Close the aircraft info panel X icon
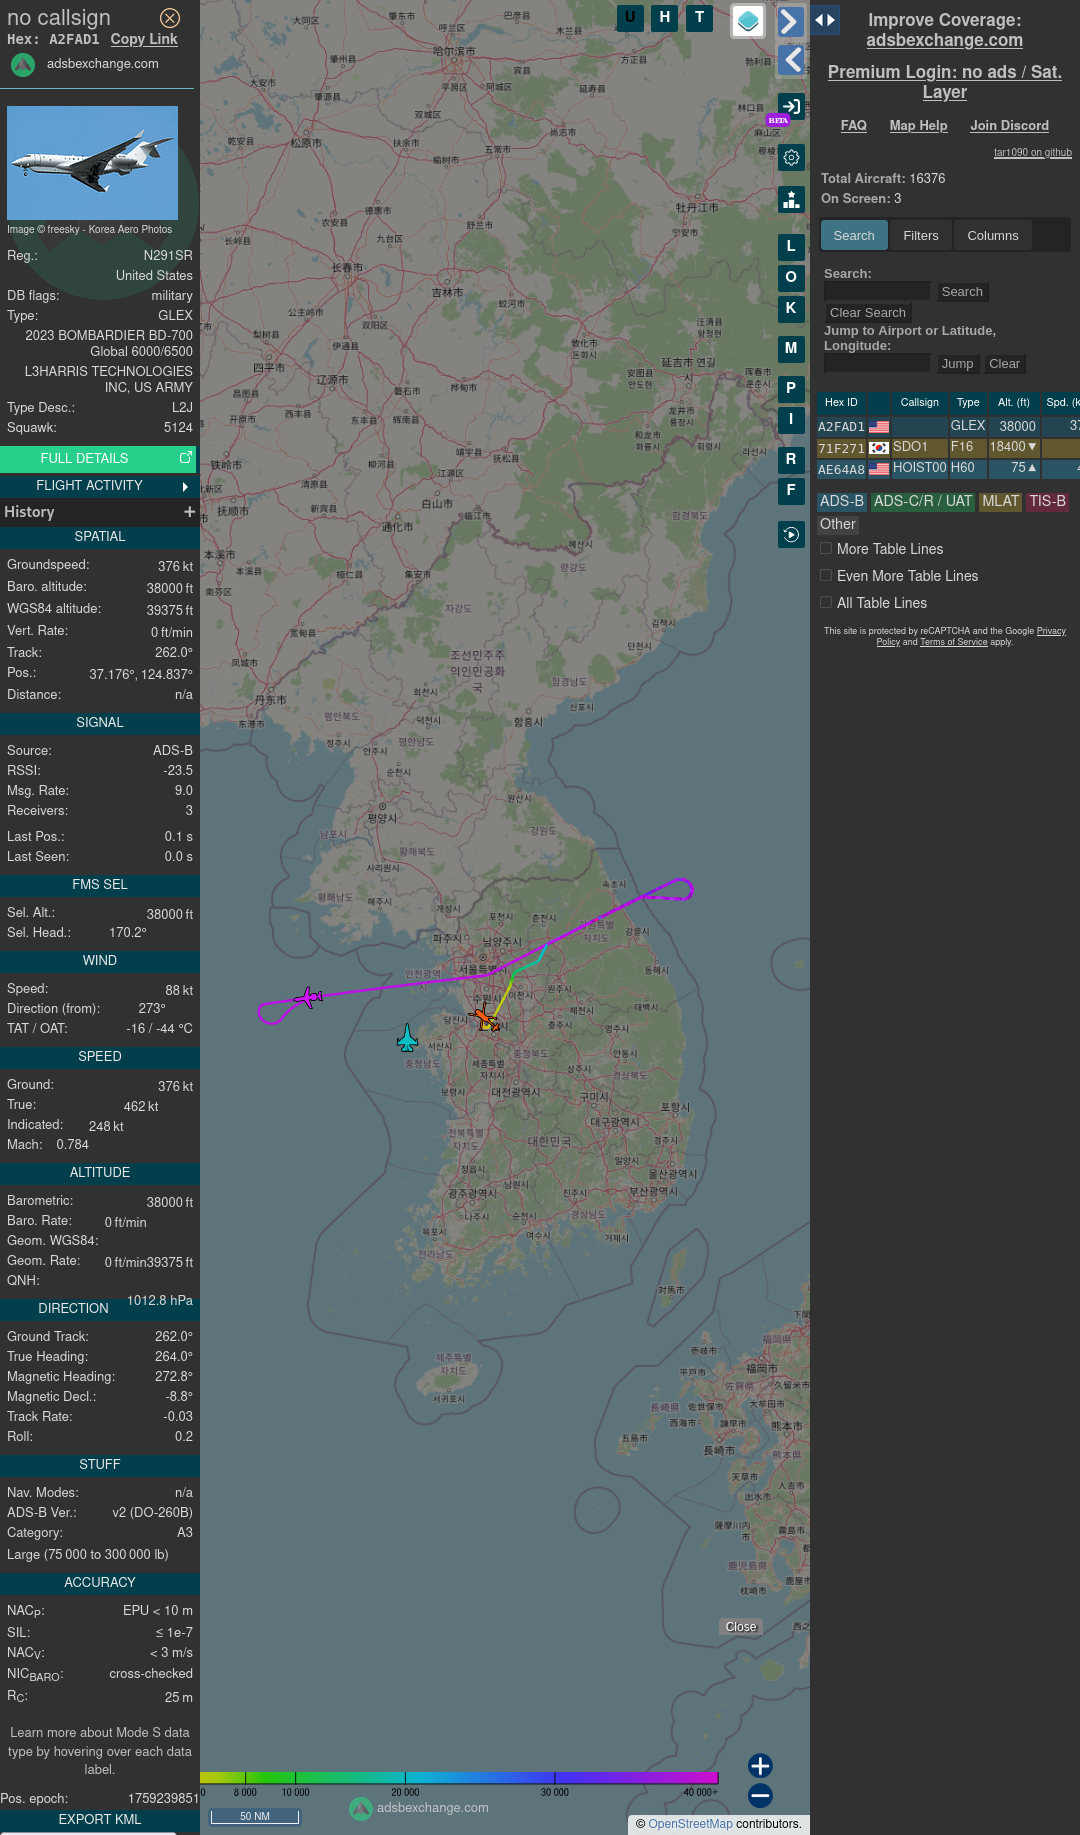Image resolution: width=1080 pixels, height=1835 pixels. click(x=170, y=18)
